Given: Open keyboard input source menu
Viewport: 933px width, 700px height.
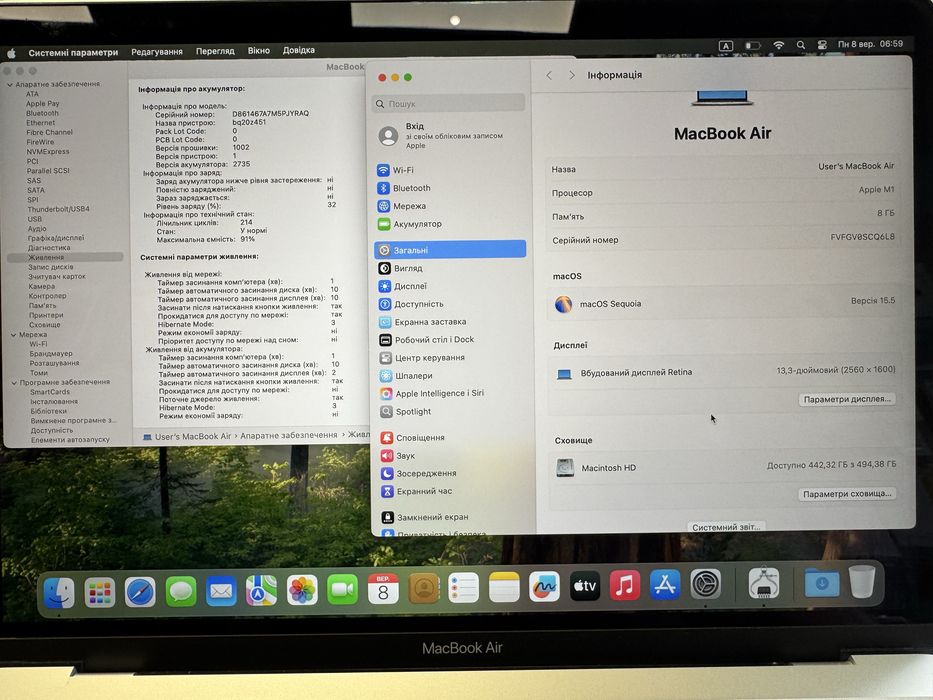Looking at the screenshot, I should pyautogui.click(x=725, y=46).
